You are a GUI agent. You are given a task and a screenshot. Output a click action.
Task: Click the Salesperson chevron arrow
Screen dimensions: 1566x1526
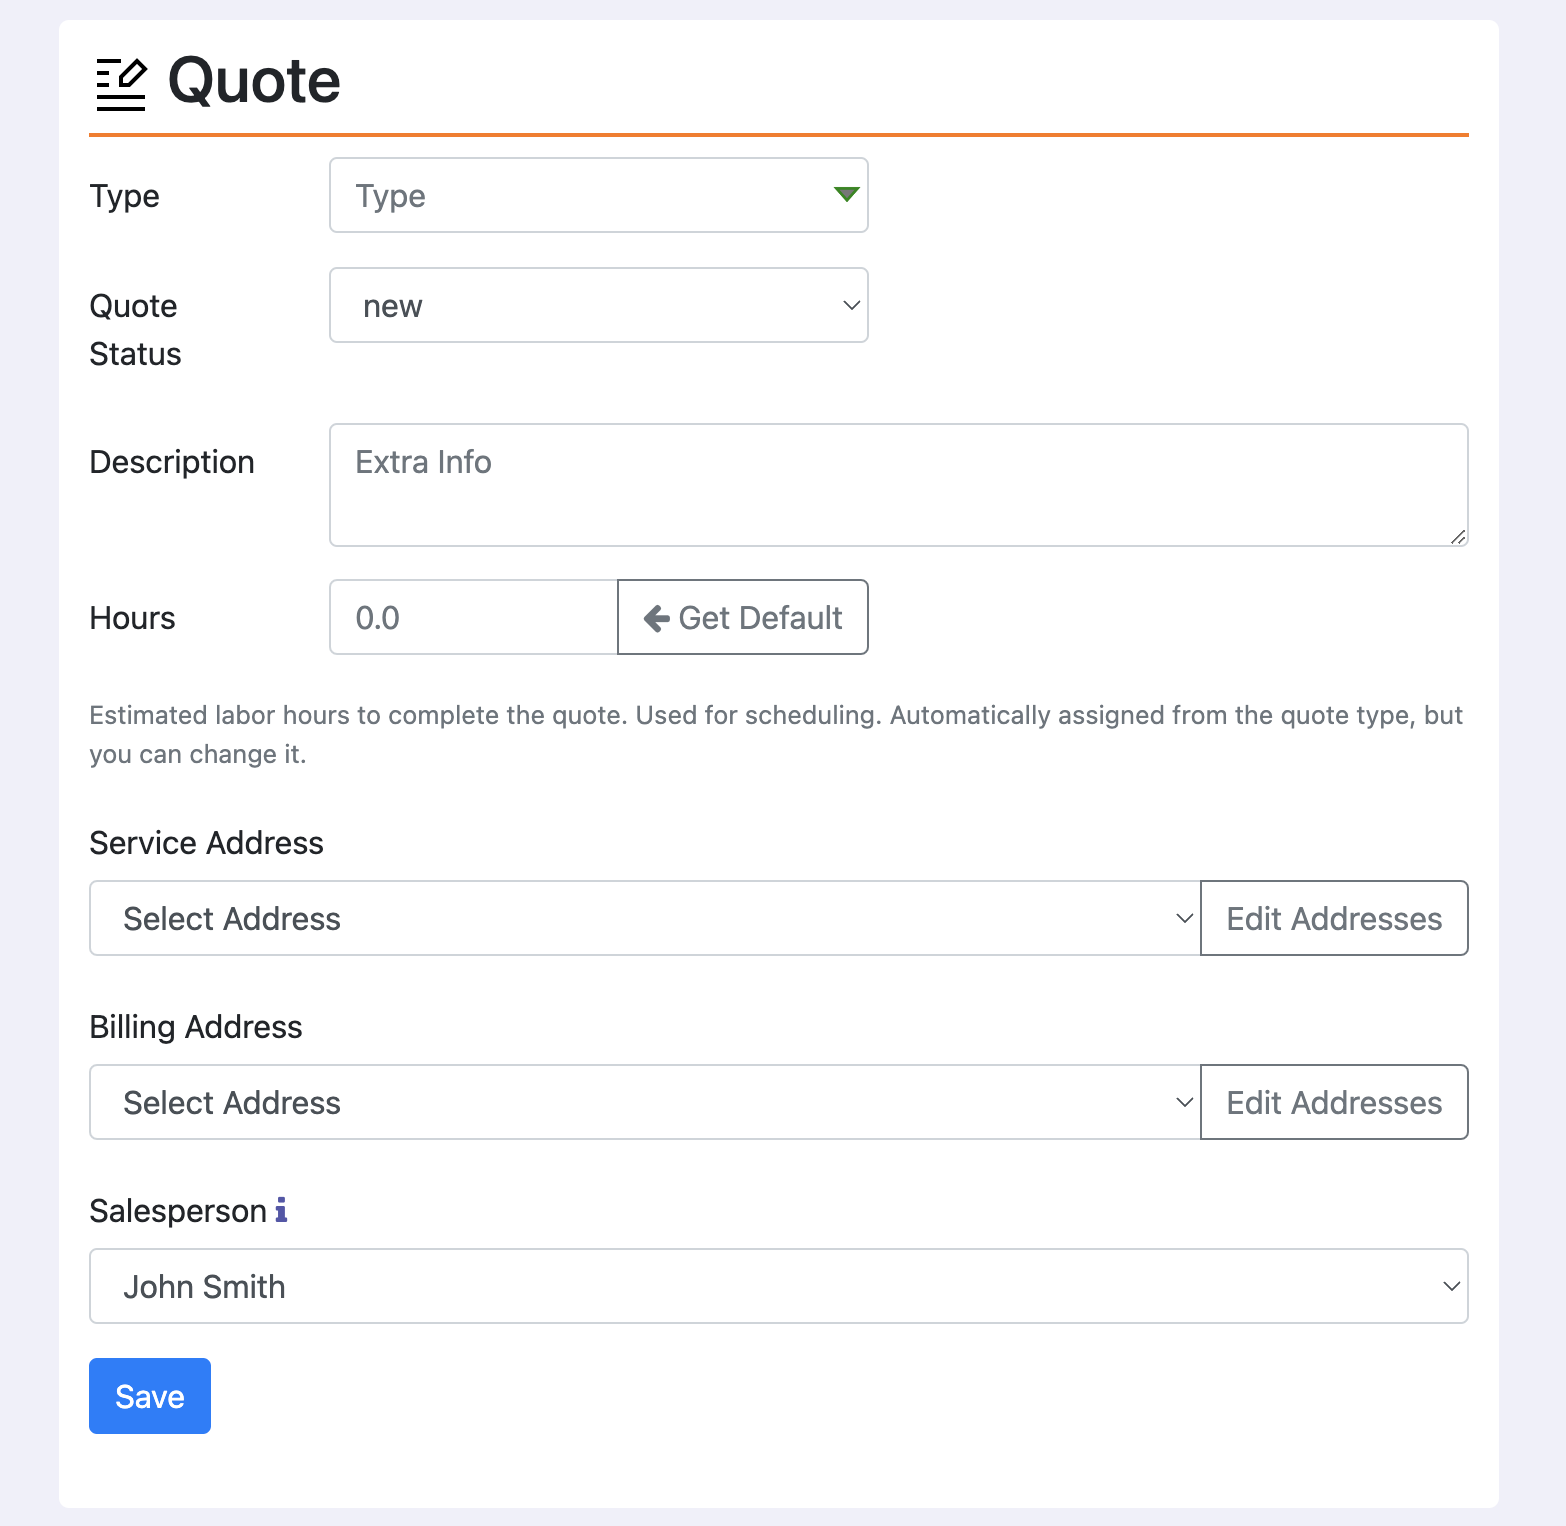[x=1451, y=1286]
